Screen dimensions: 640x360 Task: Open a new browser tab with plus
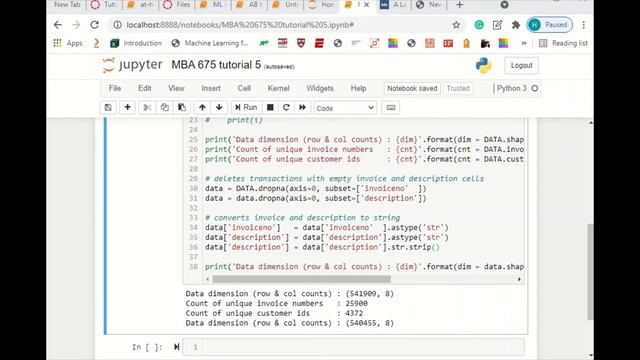click(x=460, y=5)
